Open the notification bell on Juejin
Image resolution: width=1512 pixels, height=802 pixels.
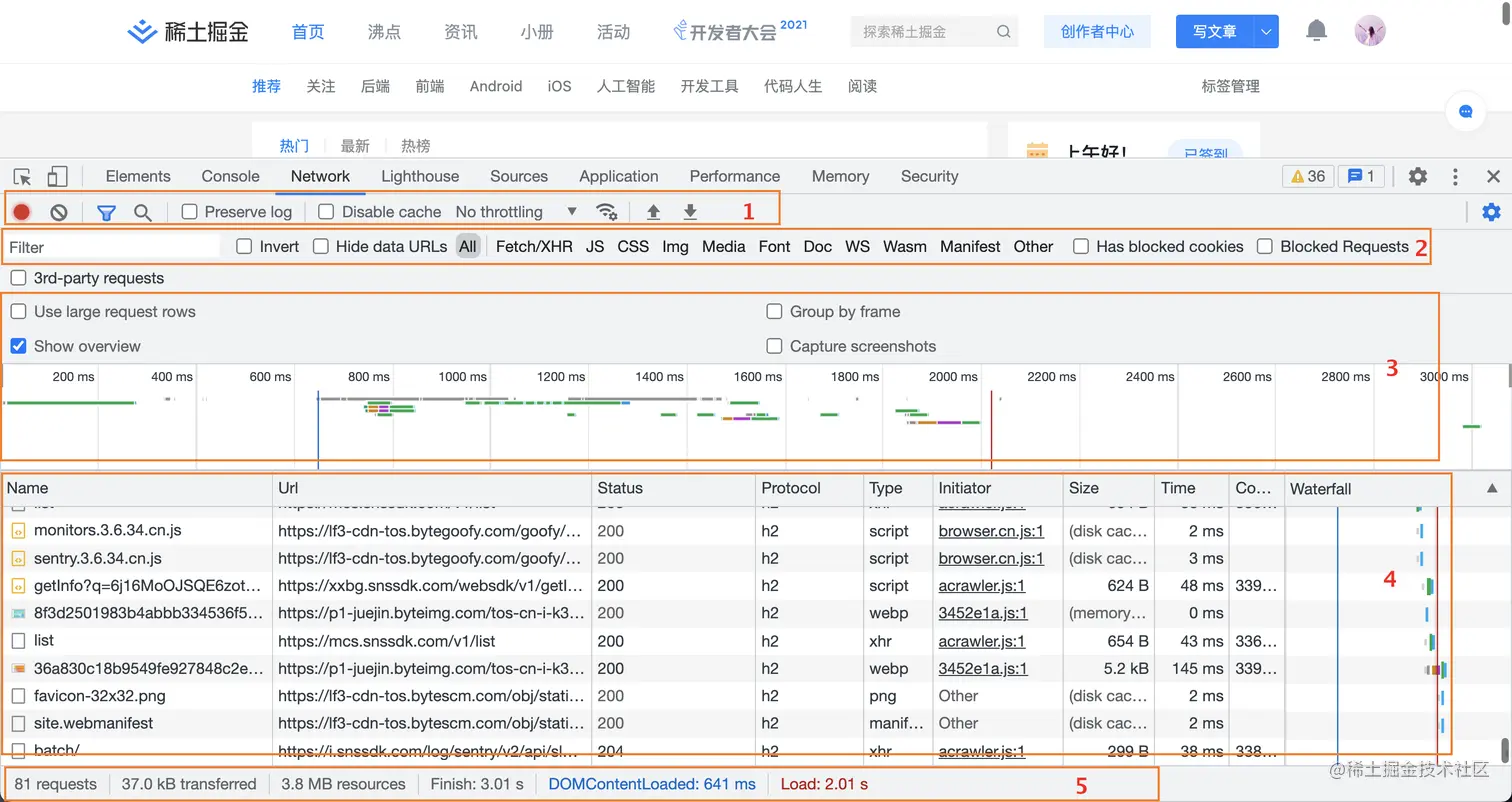click(1317, 31)
